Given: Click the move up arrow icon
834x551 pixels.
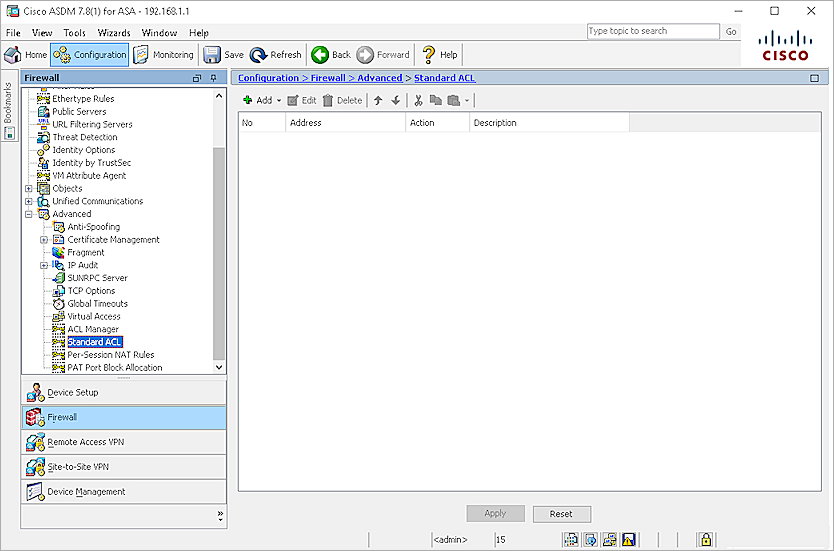Looking at the screenshot, I should tap(378, 100).
